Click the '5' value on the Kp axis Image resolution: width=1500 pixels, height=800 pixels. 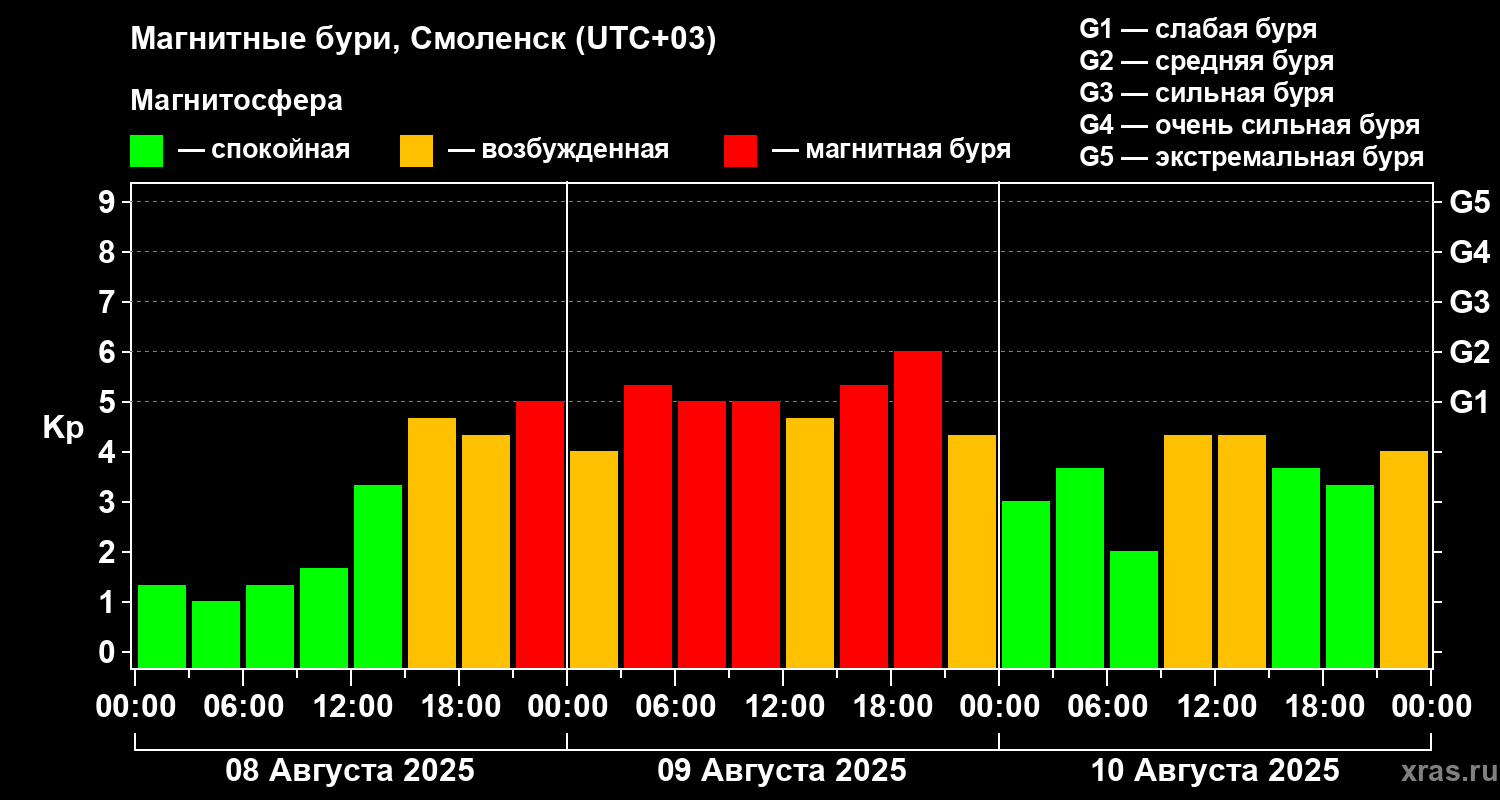(x=108, y=402)
